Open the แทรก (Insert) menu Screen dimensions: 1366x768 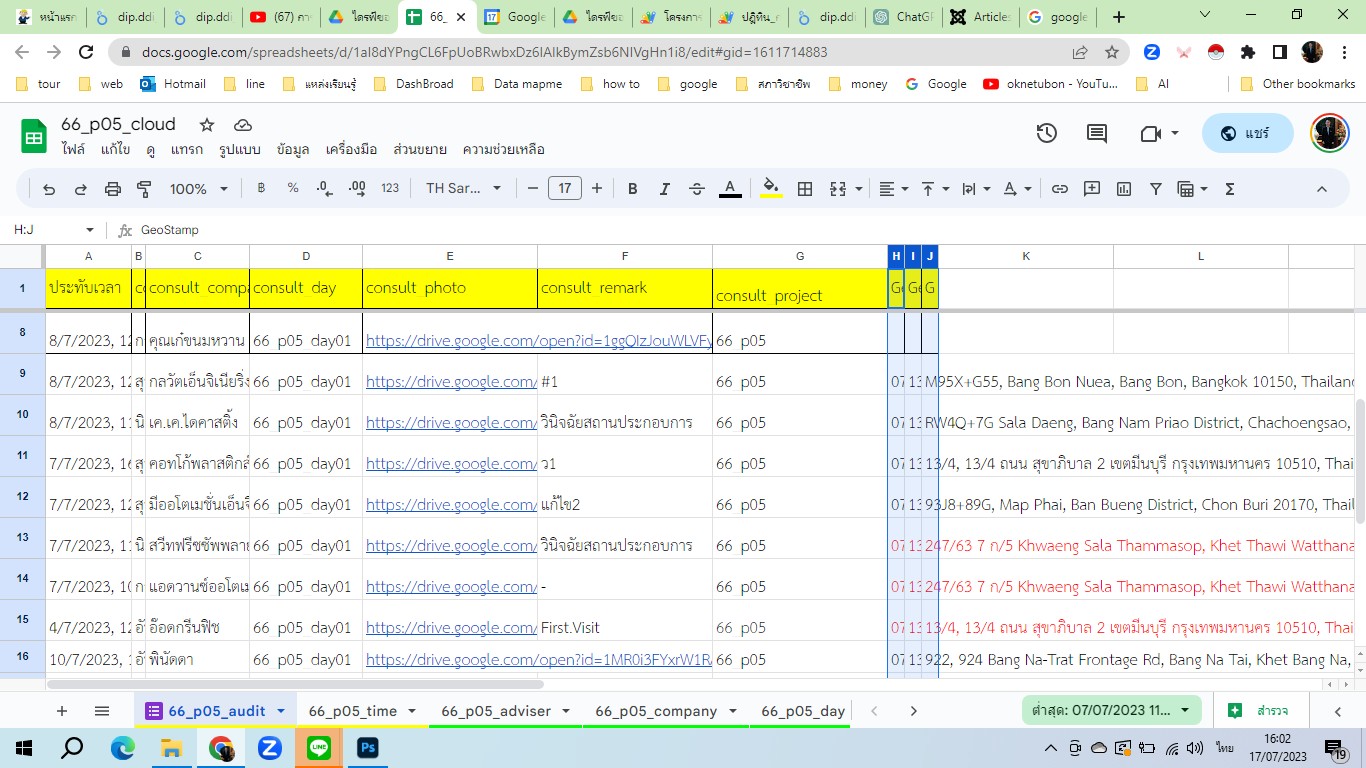(x=187, y=150)
